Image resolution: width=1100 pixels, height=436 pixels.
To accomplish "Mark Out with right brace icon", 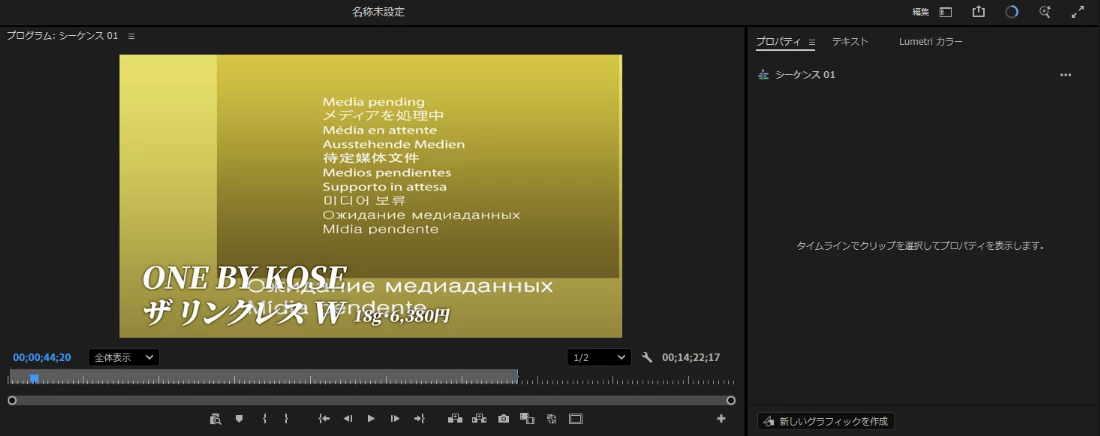I will 286,419.
